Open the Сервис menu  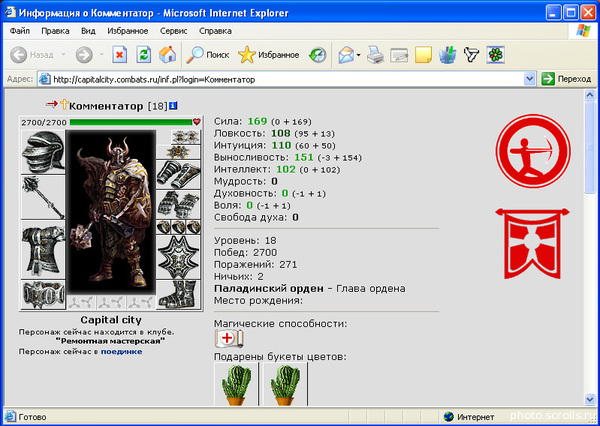tap(174, 31)
